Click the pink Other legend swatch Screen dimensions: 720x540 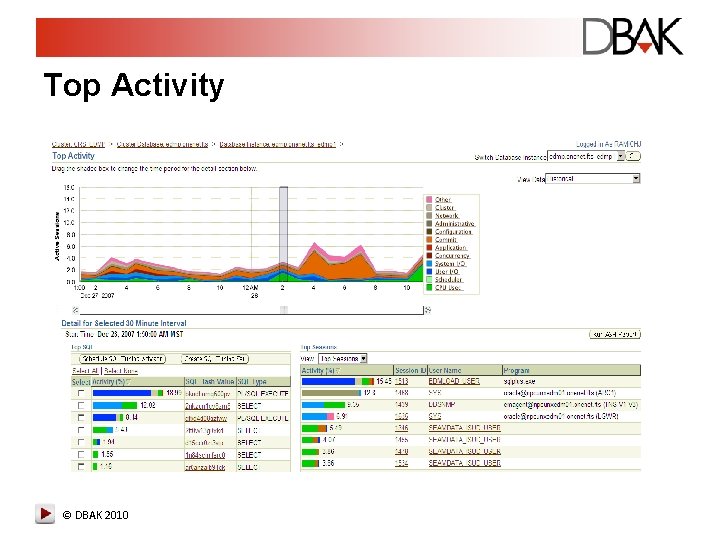pos(429,200)
